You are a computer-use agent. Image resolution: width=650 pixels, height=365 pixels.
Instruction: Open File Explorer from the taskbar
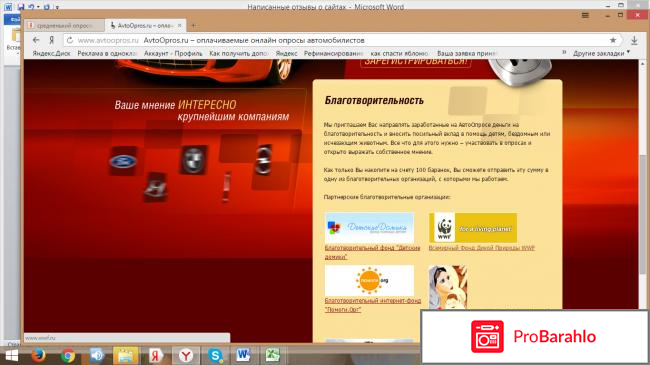(x=126, y=355)
